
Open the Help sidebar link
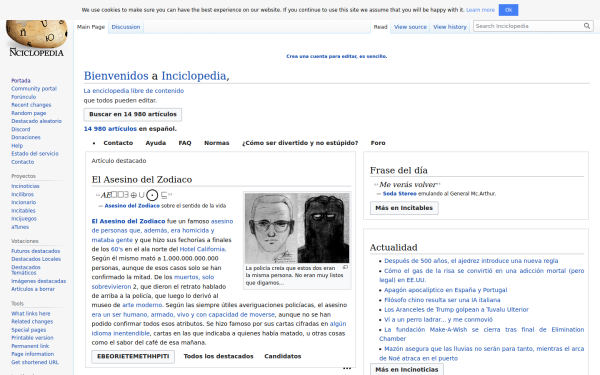[x=17, y=146]
